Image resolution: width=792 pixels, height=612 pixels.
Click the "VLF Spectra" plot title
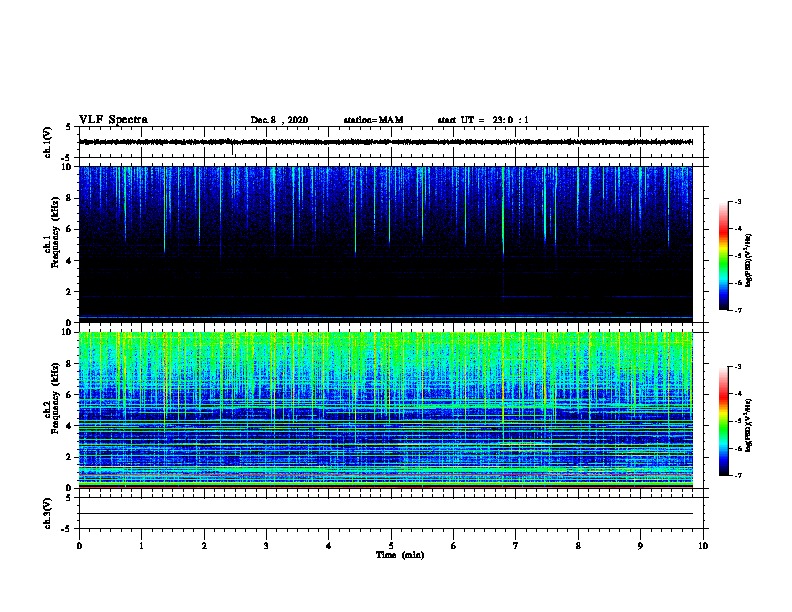pyautogui.click(x=113, y=120)
